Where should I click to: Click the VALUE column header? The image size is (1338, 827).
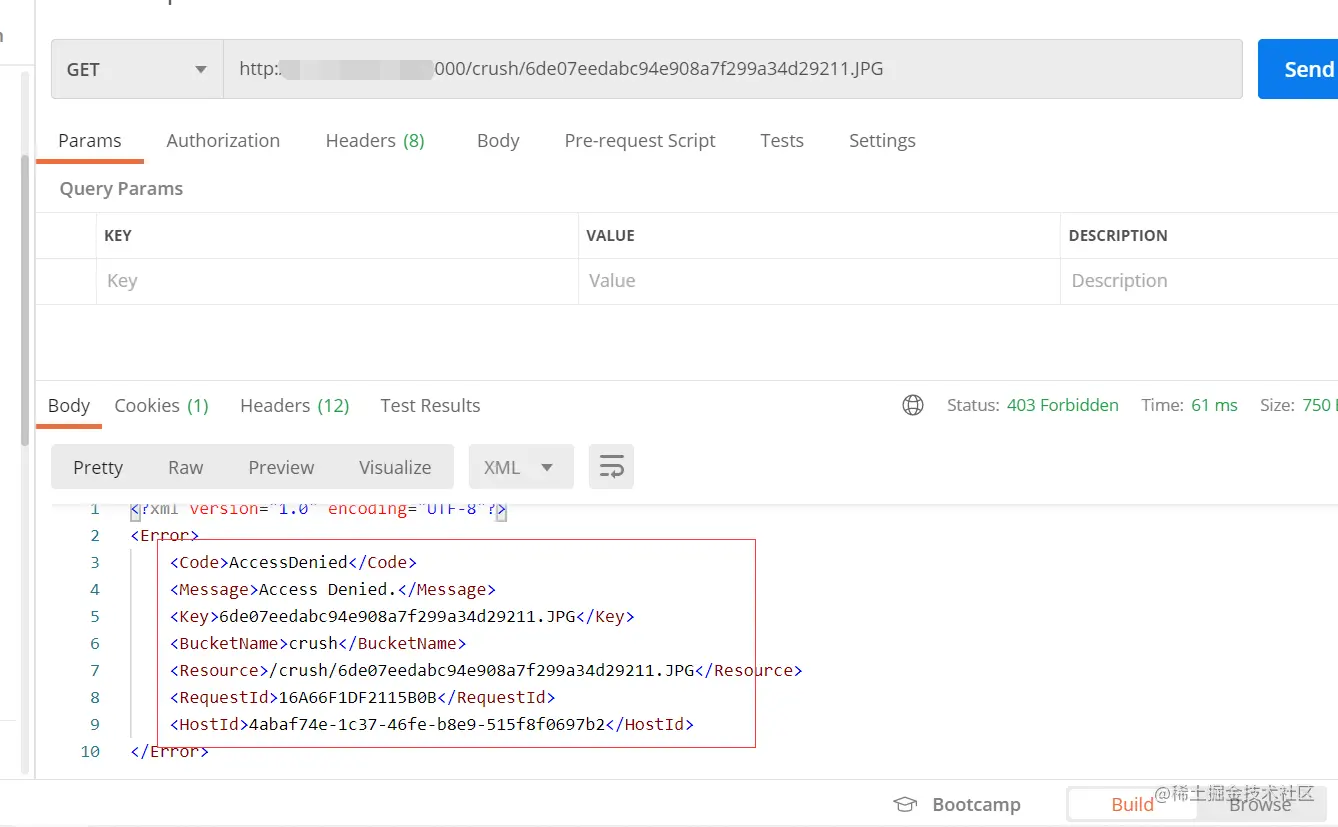pyautogui.click(x=610, y=236)
